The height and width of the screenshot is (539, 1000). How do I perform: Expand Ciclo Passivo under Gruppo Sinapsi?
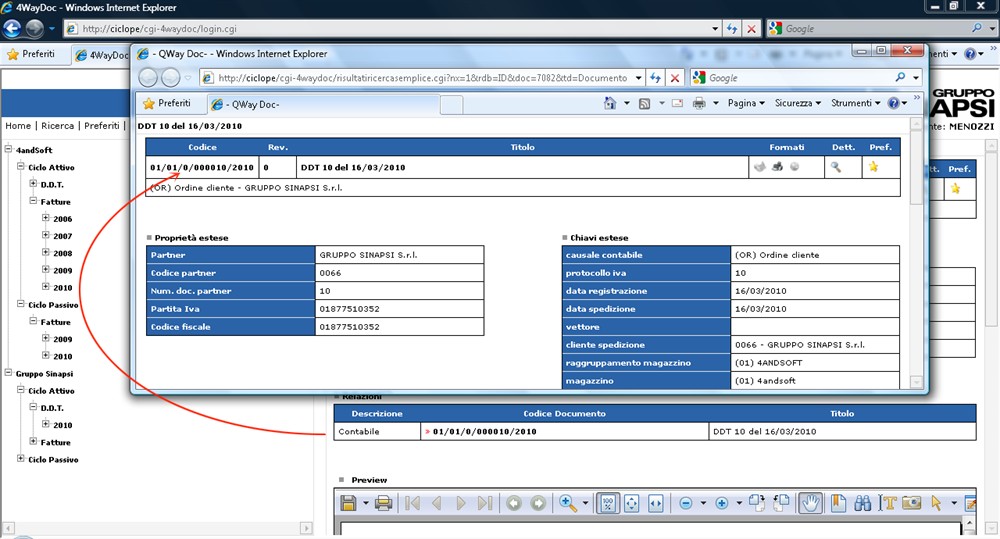pos(20,459)
